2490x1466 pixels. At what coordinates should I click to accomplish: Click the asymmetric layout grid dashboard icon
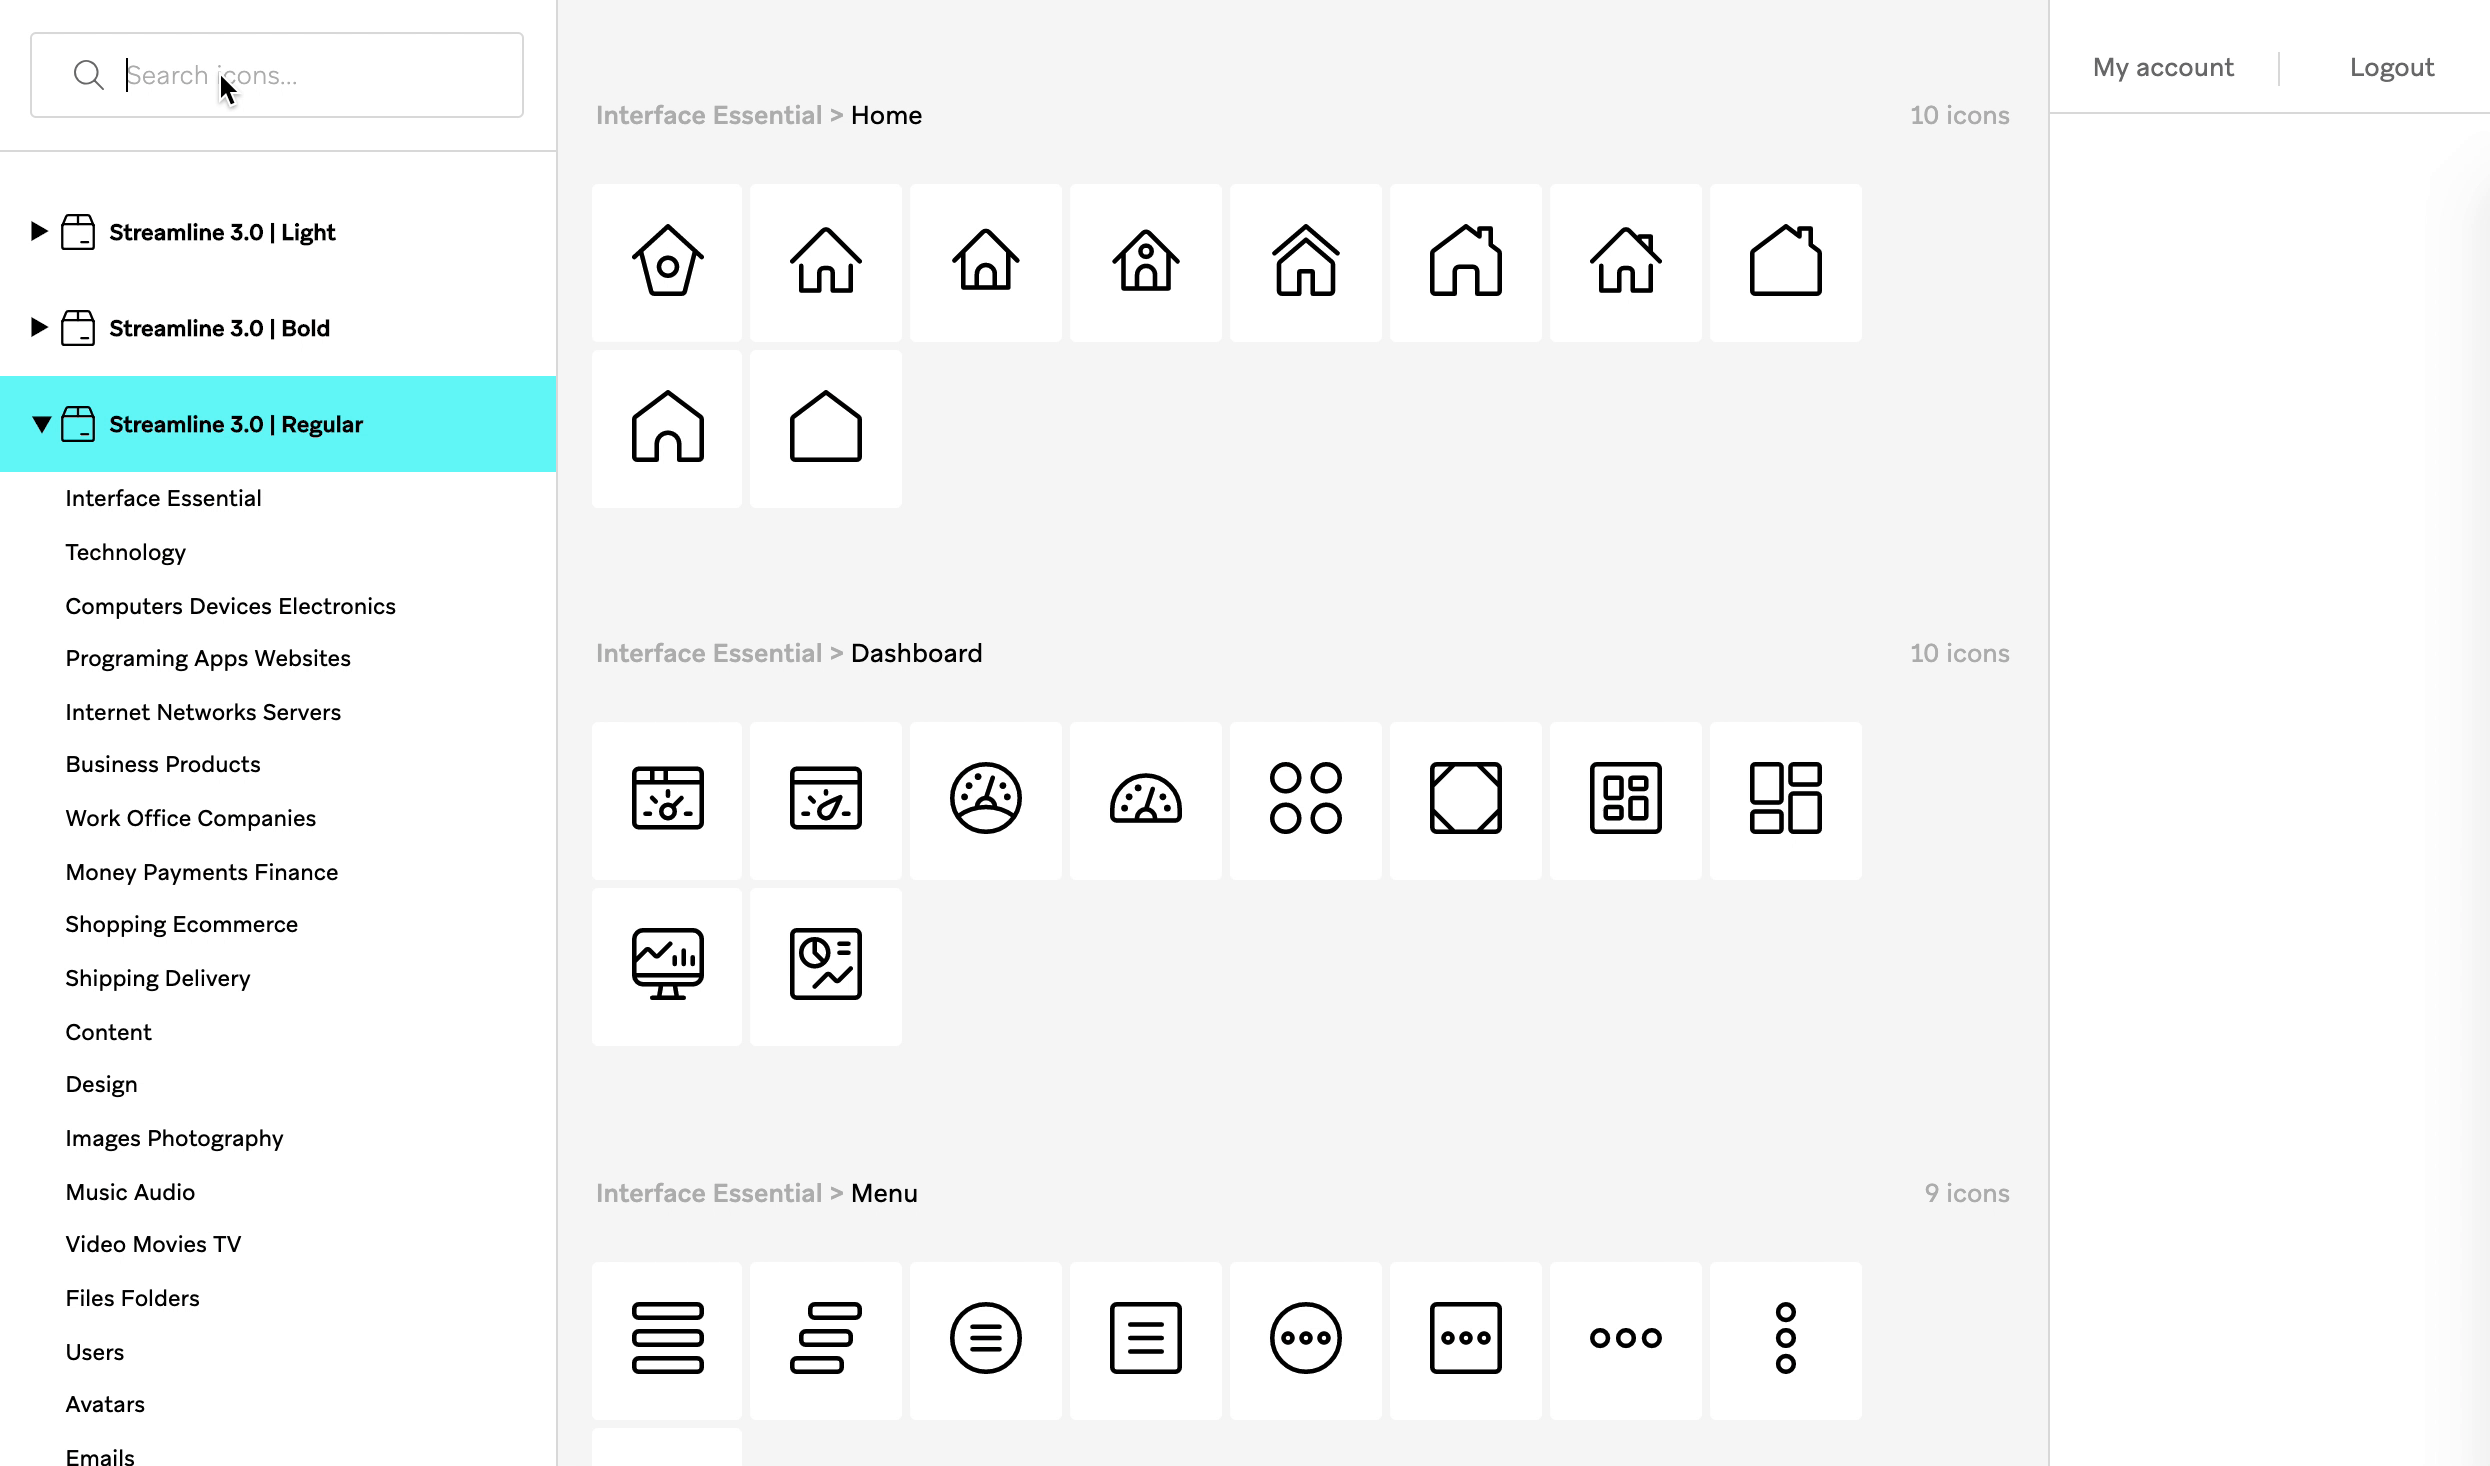1785,799
